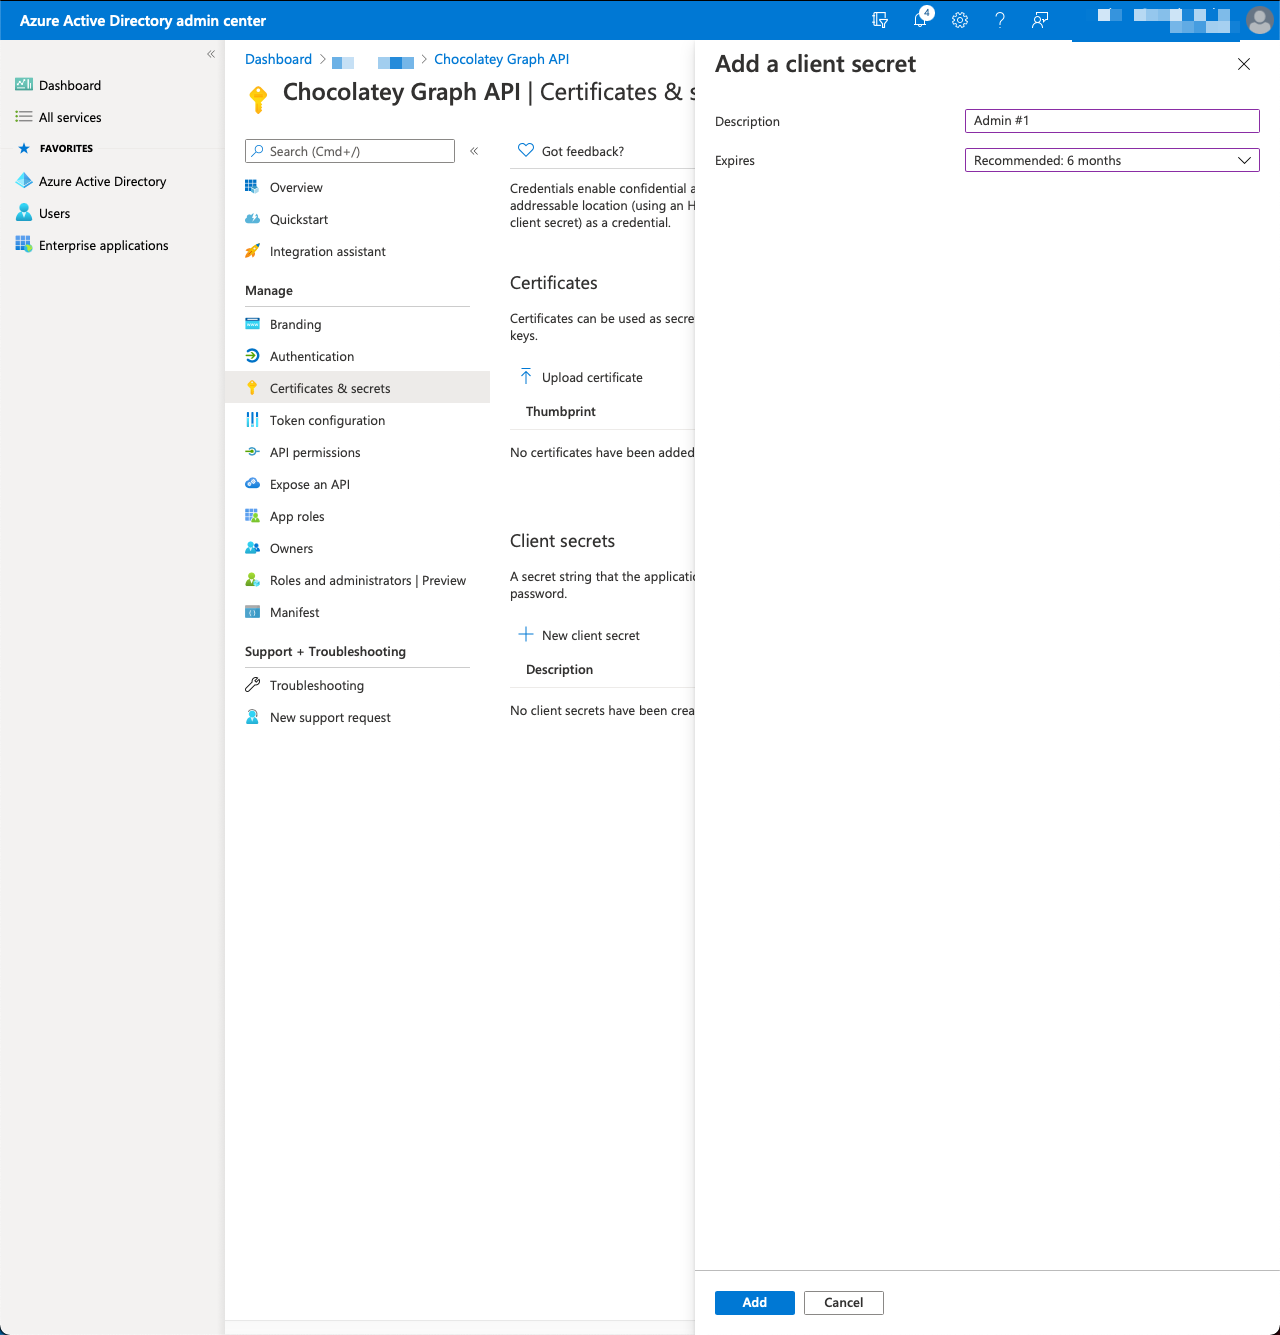
Task: Click the API permissions icon
Action: point(252,452)
